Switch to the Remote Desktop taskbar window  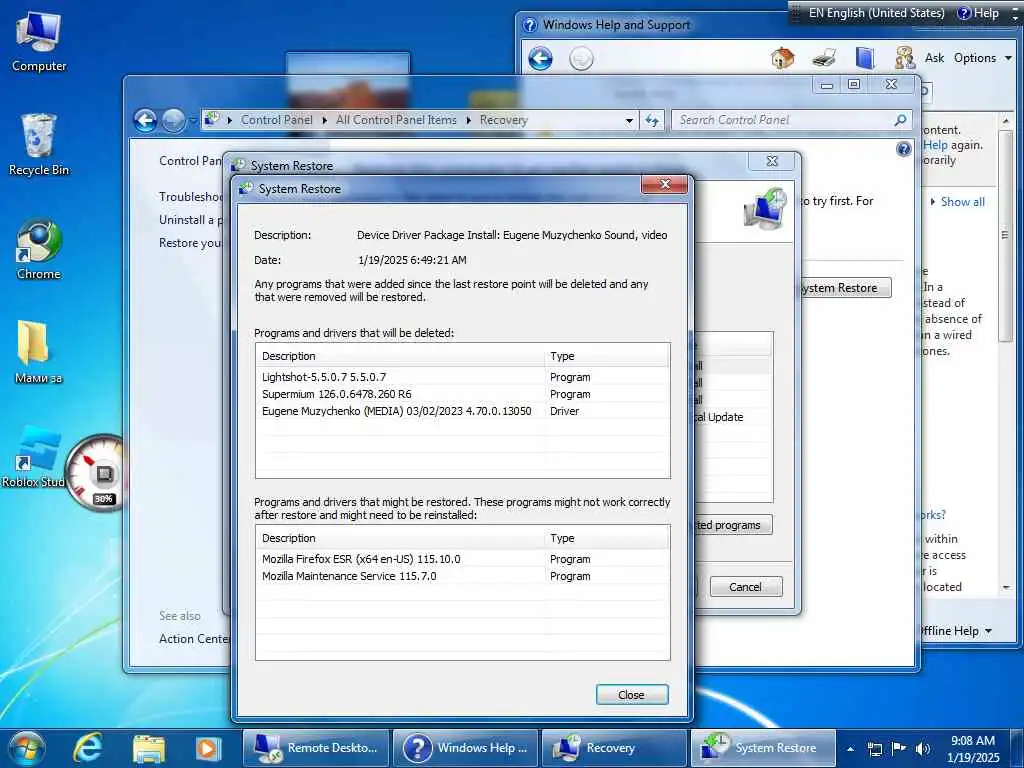(x=316, y=748)
